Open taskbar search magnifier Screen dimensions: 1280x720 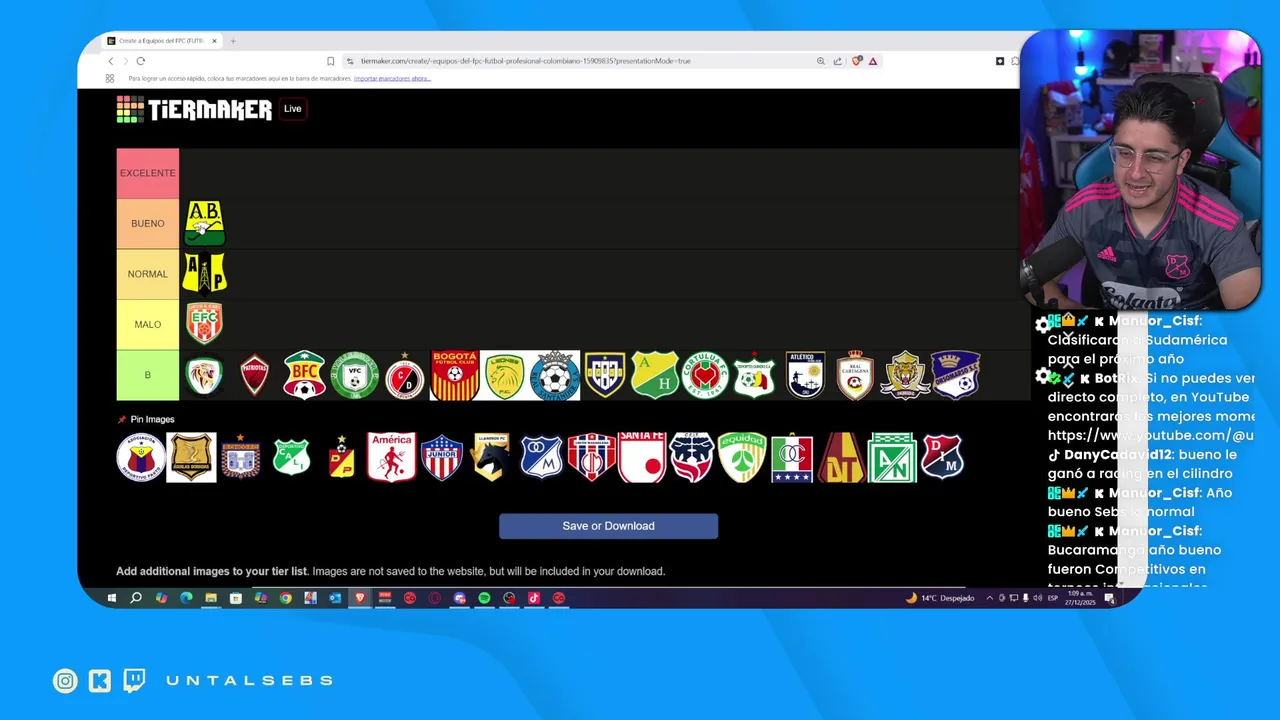[x=136, y=598]
